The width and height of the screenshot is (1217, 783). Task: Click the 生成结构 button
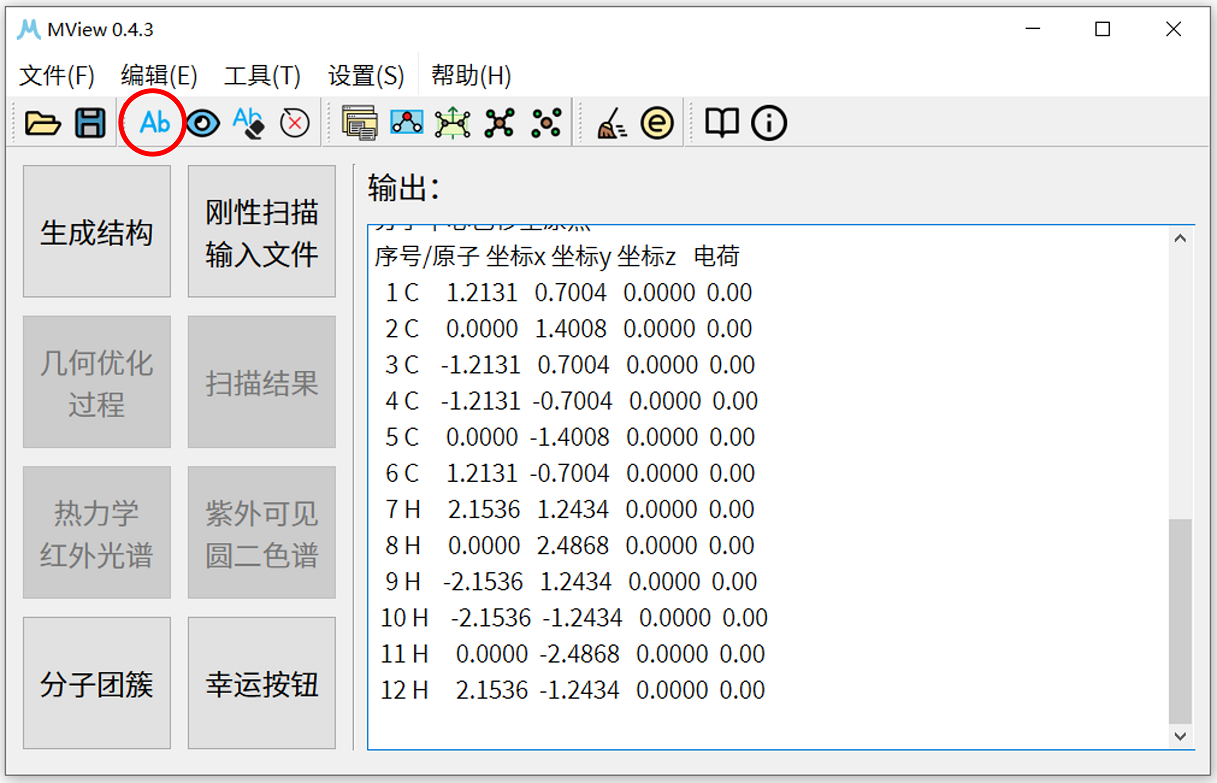pyautogui.click(x=95, y=230)
